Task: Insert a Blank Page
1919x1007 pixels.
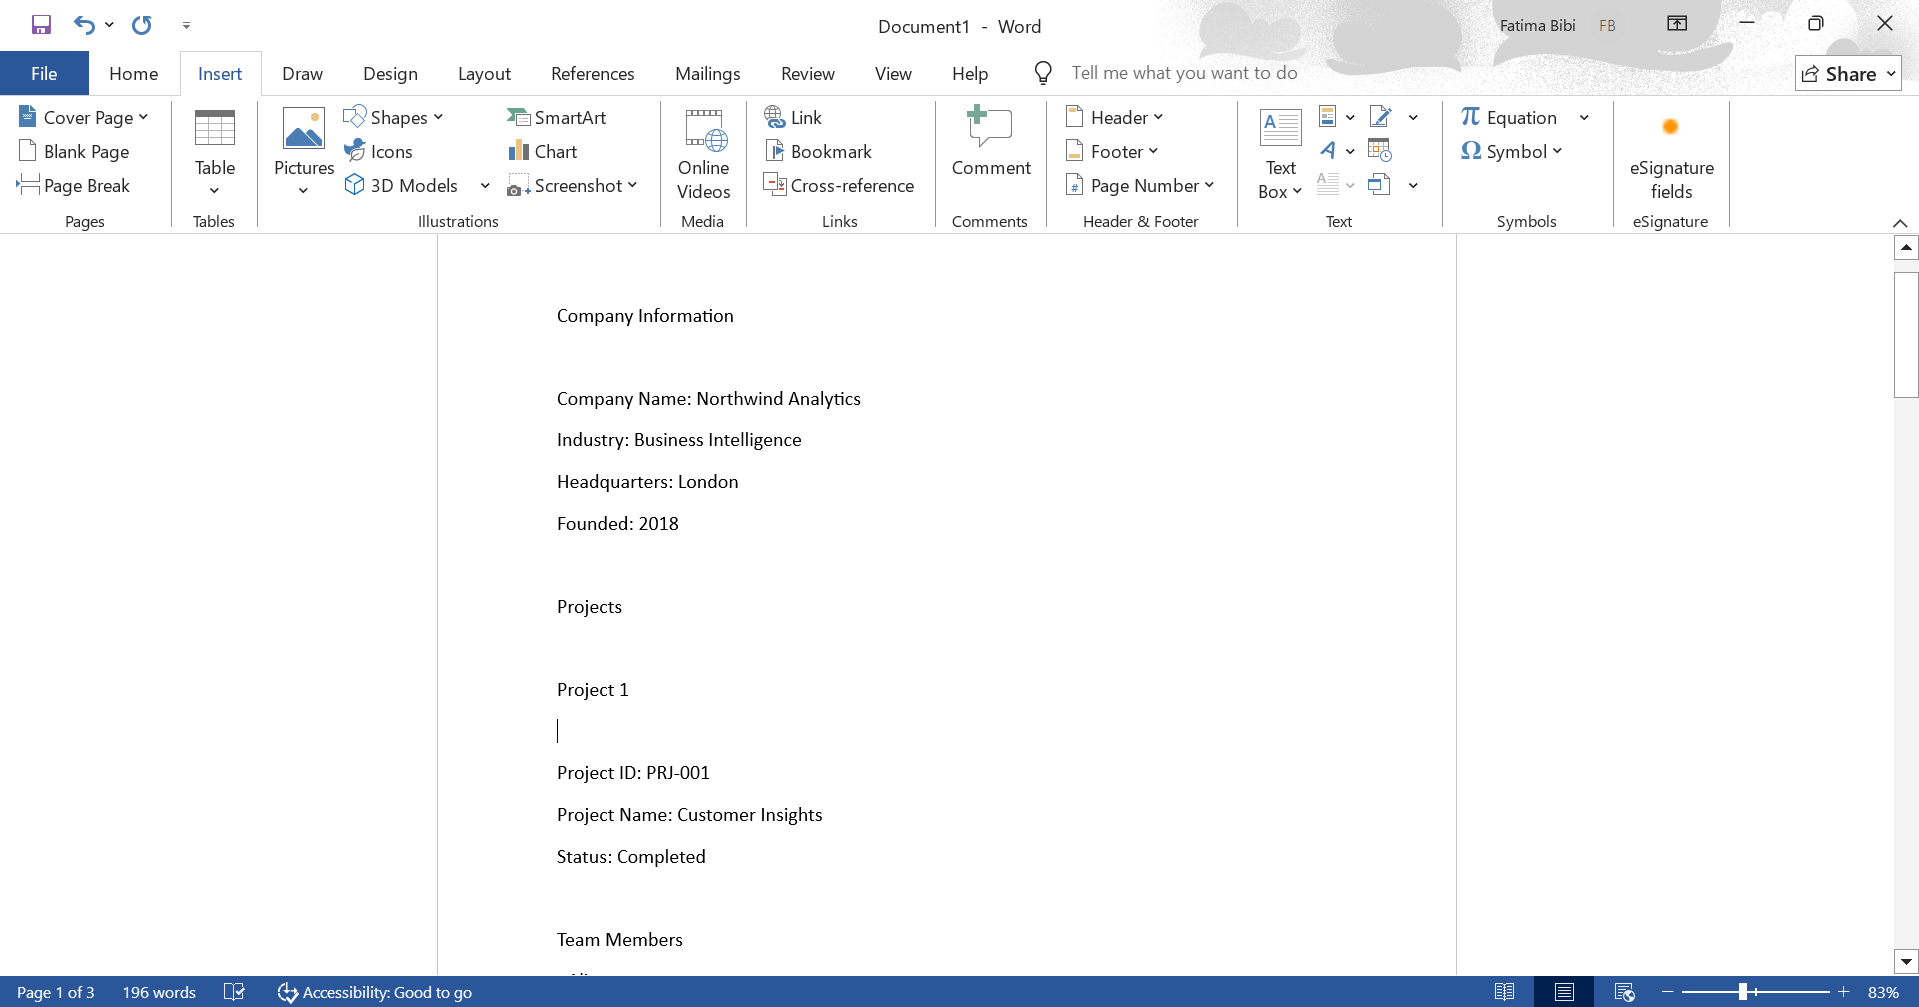Action: coord(75,151)
